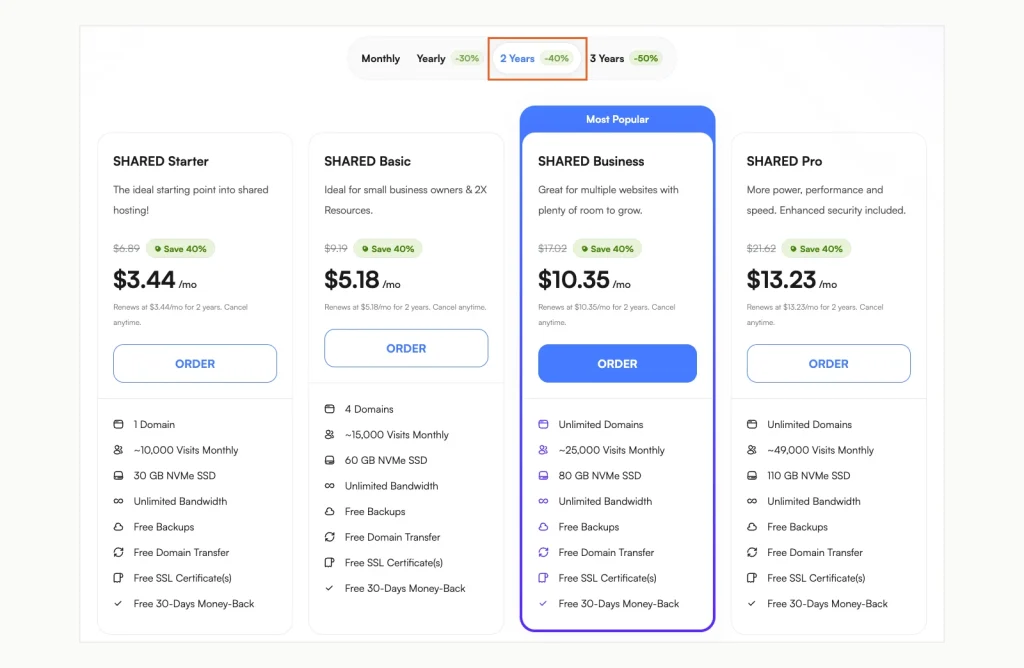This screenshot has height=668, width=1024.
Task: Click the infinity icon in the Basic plan
Action: tap(329, 486)
